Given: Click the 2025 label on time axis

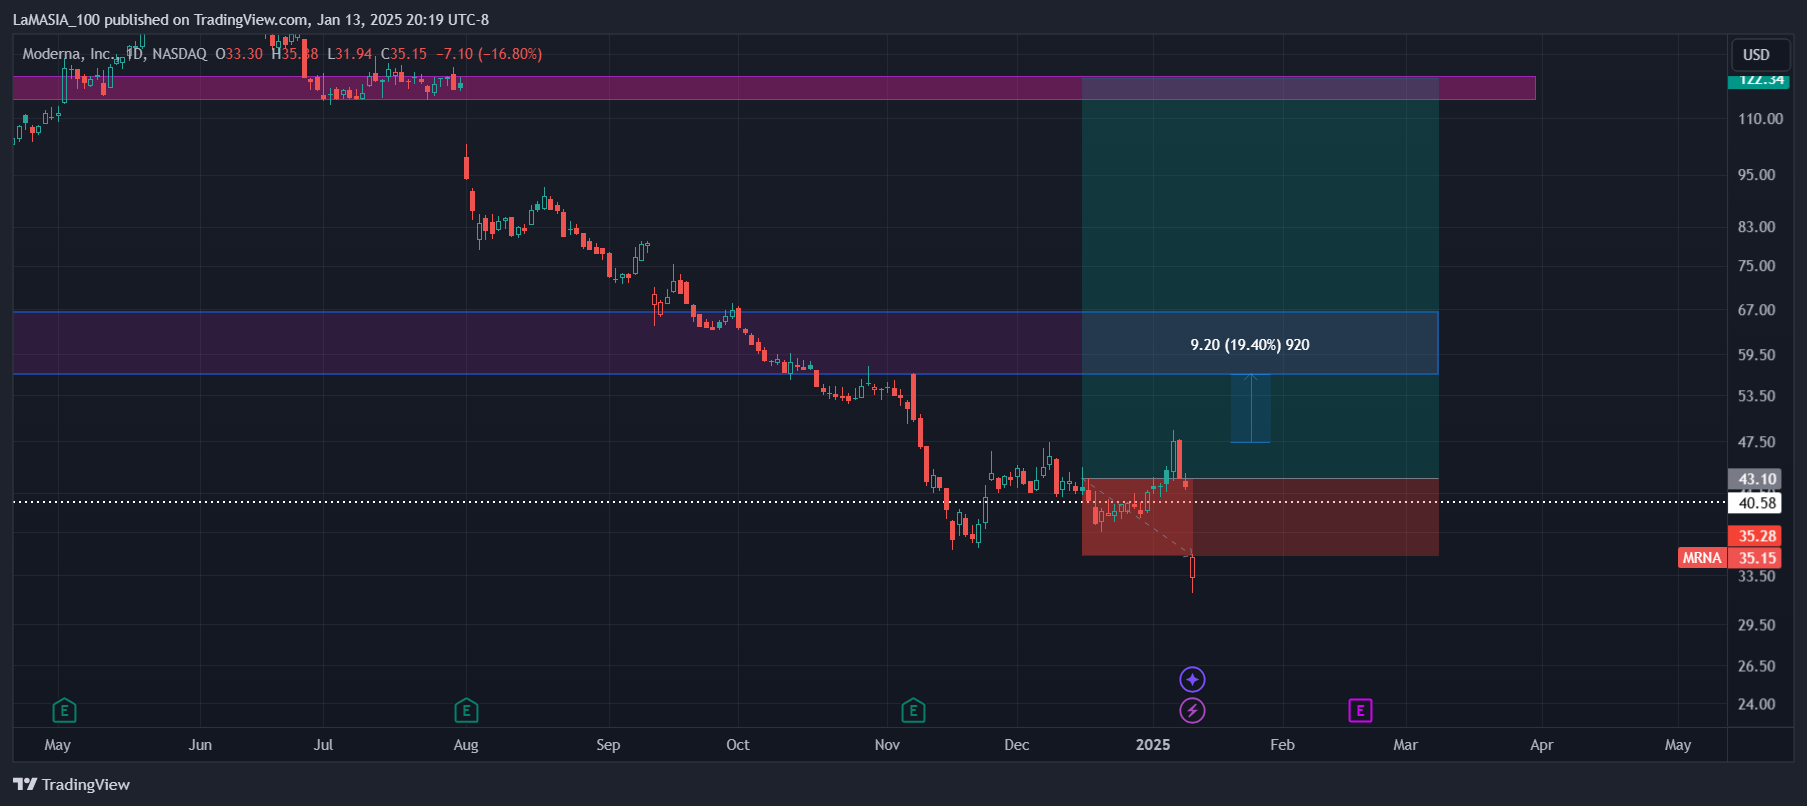Looking at the screenshot, I should click(x=1153, y=745).
